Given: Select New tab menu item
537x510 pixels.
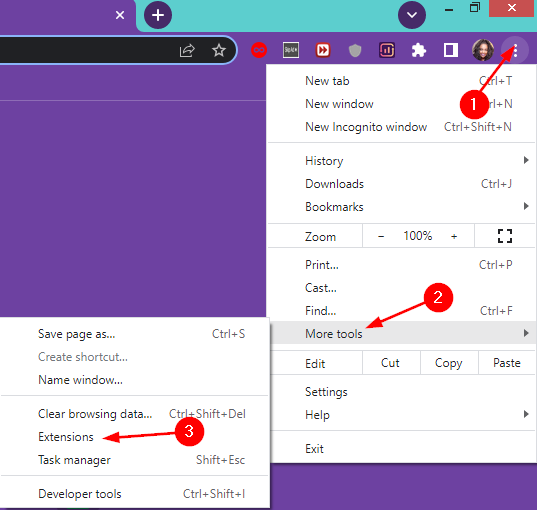Looking at the screenshot, I should click(x=401, y=81).
